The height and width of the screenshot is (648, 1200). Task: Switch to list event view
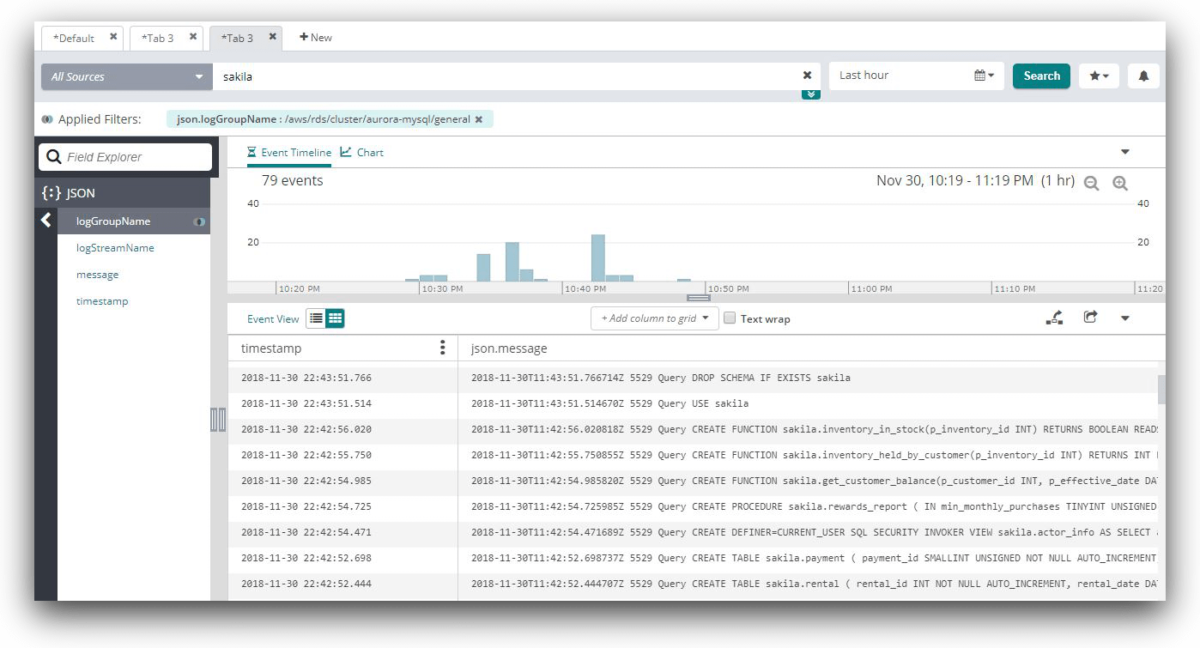click(x=316, y=319)
